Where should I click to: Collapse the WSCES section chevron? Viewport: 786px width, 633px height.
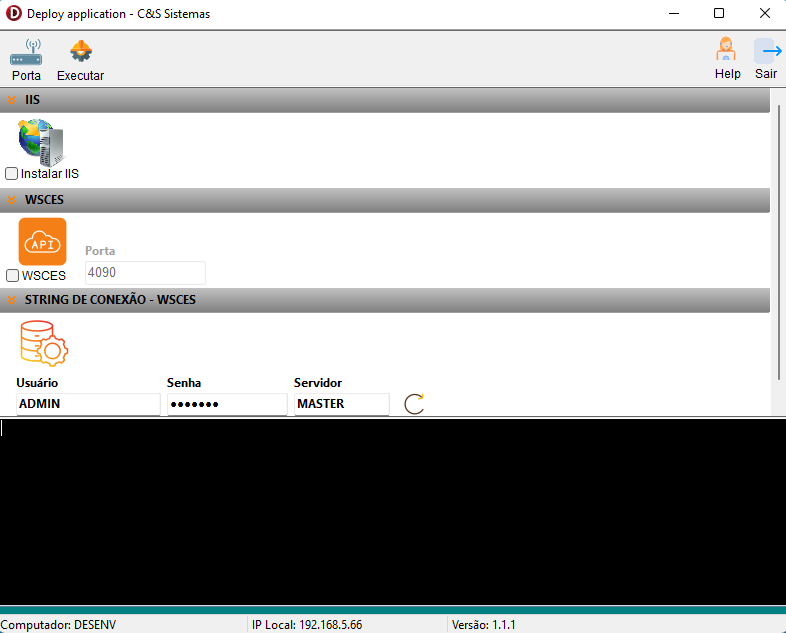(x=12, y=200)
